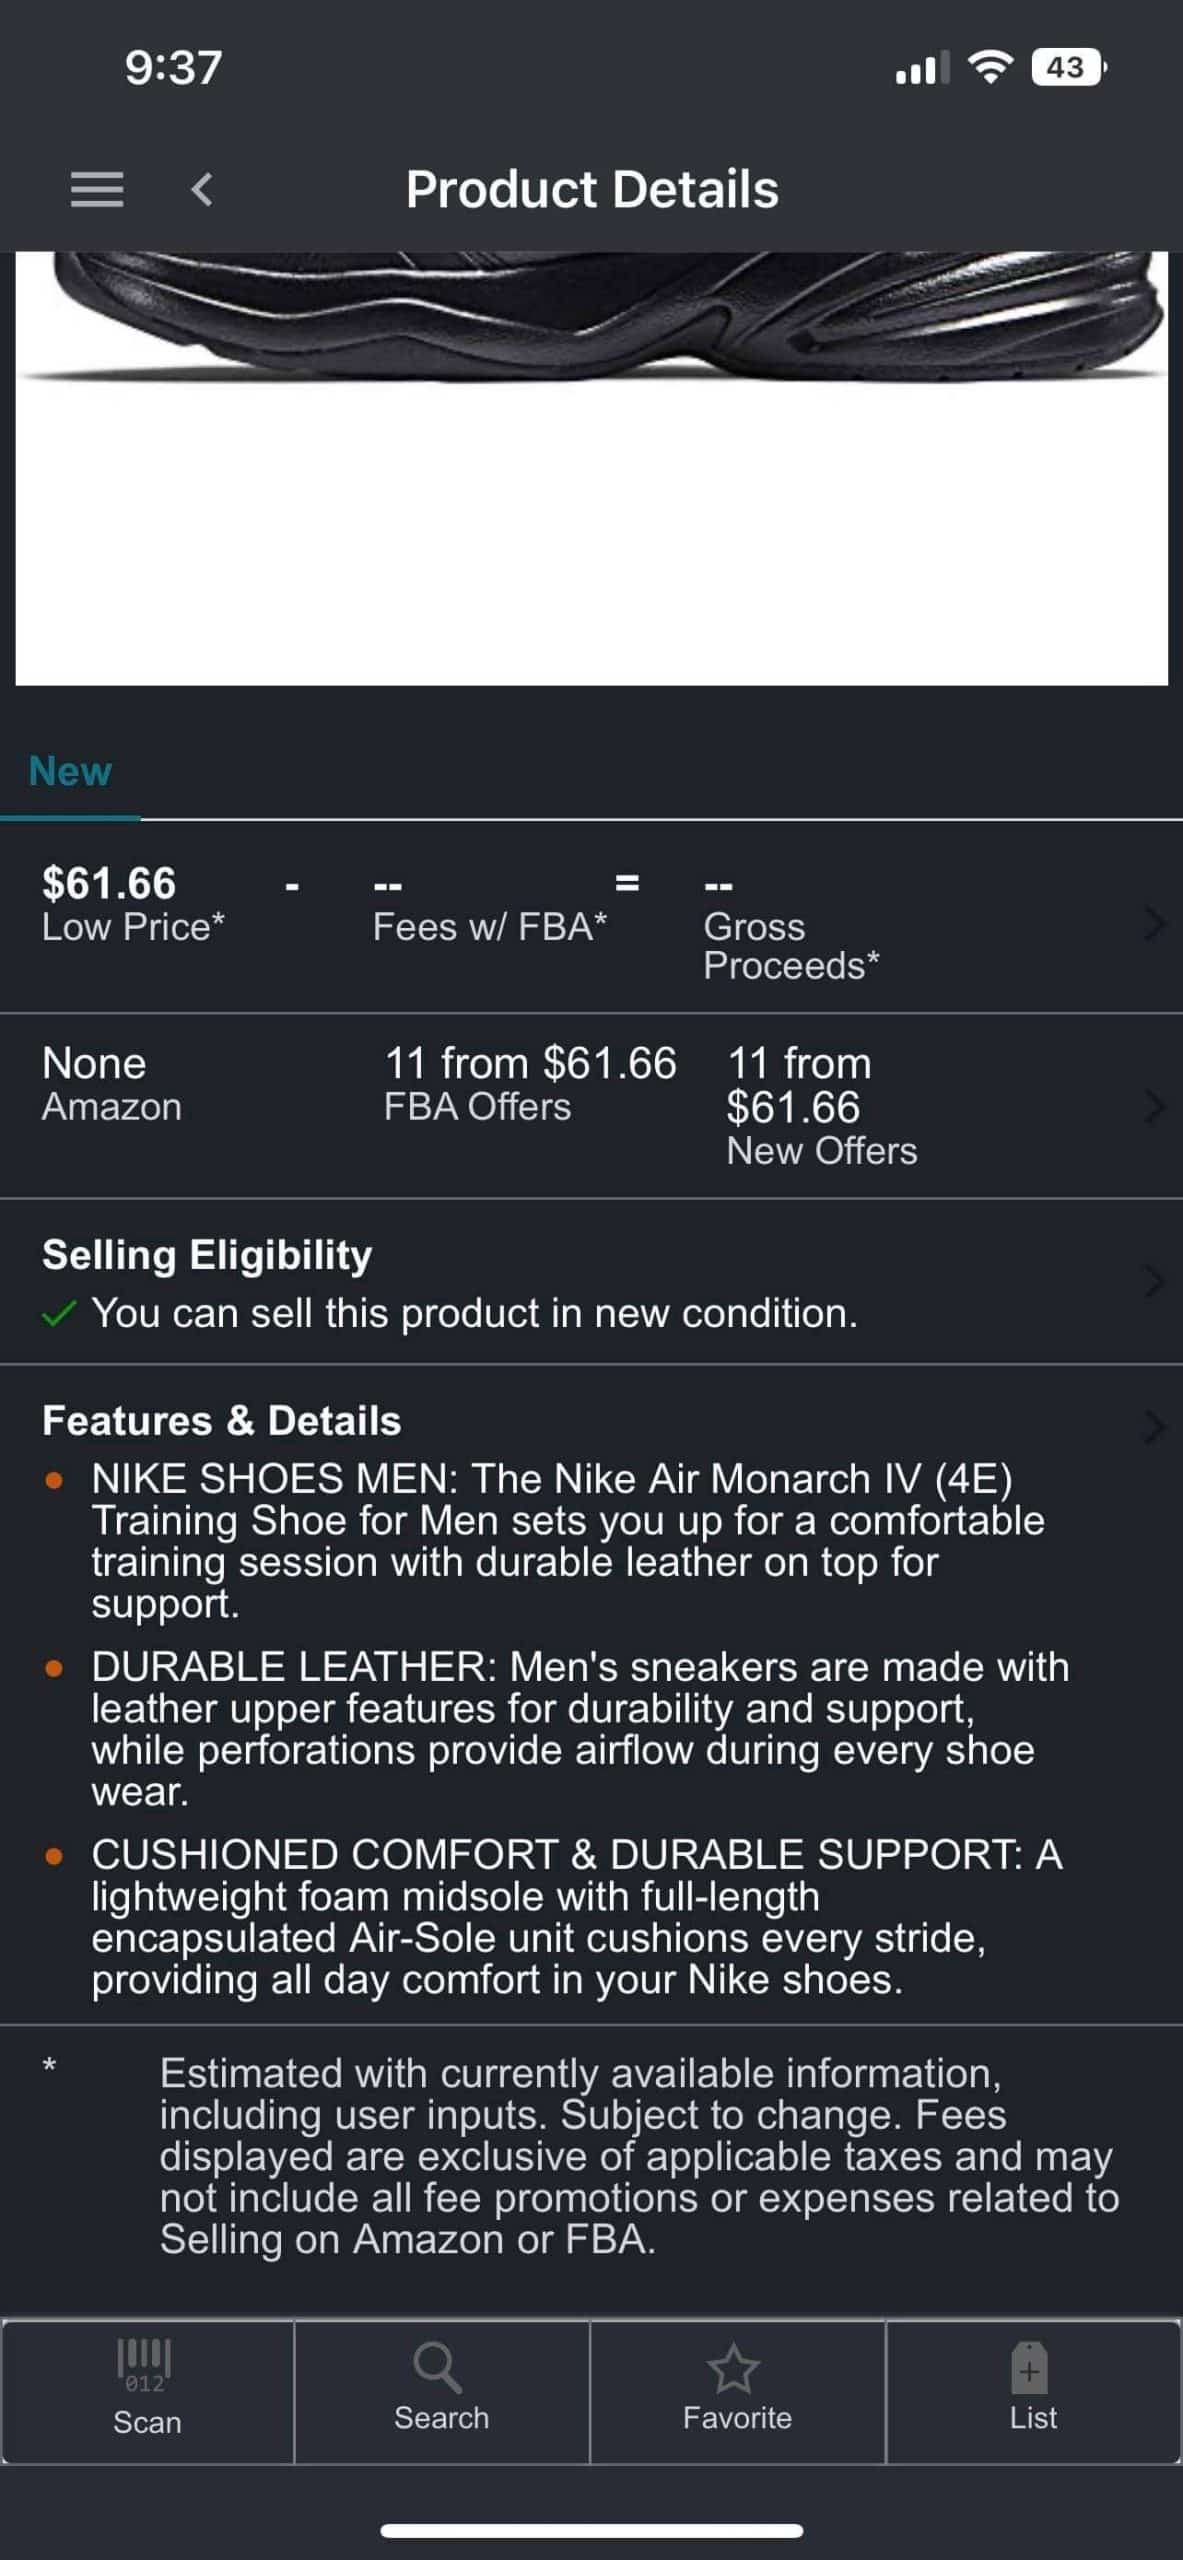Tap the back arrow icon
The width and height of the screenshot is (1183, 2560).
(202, 189)
